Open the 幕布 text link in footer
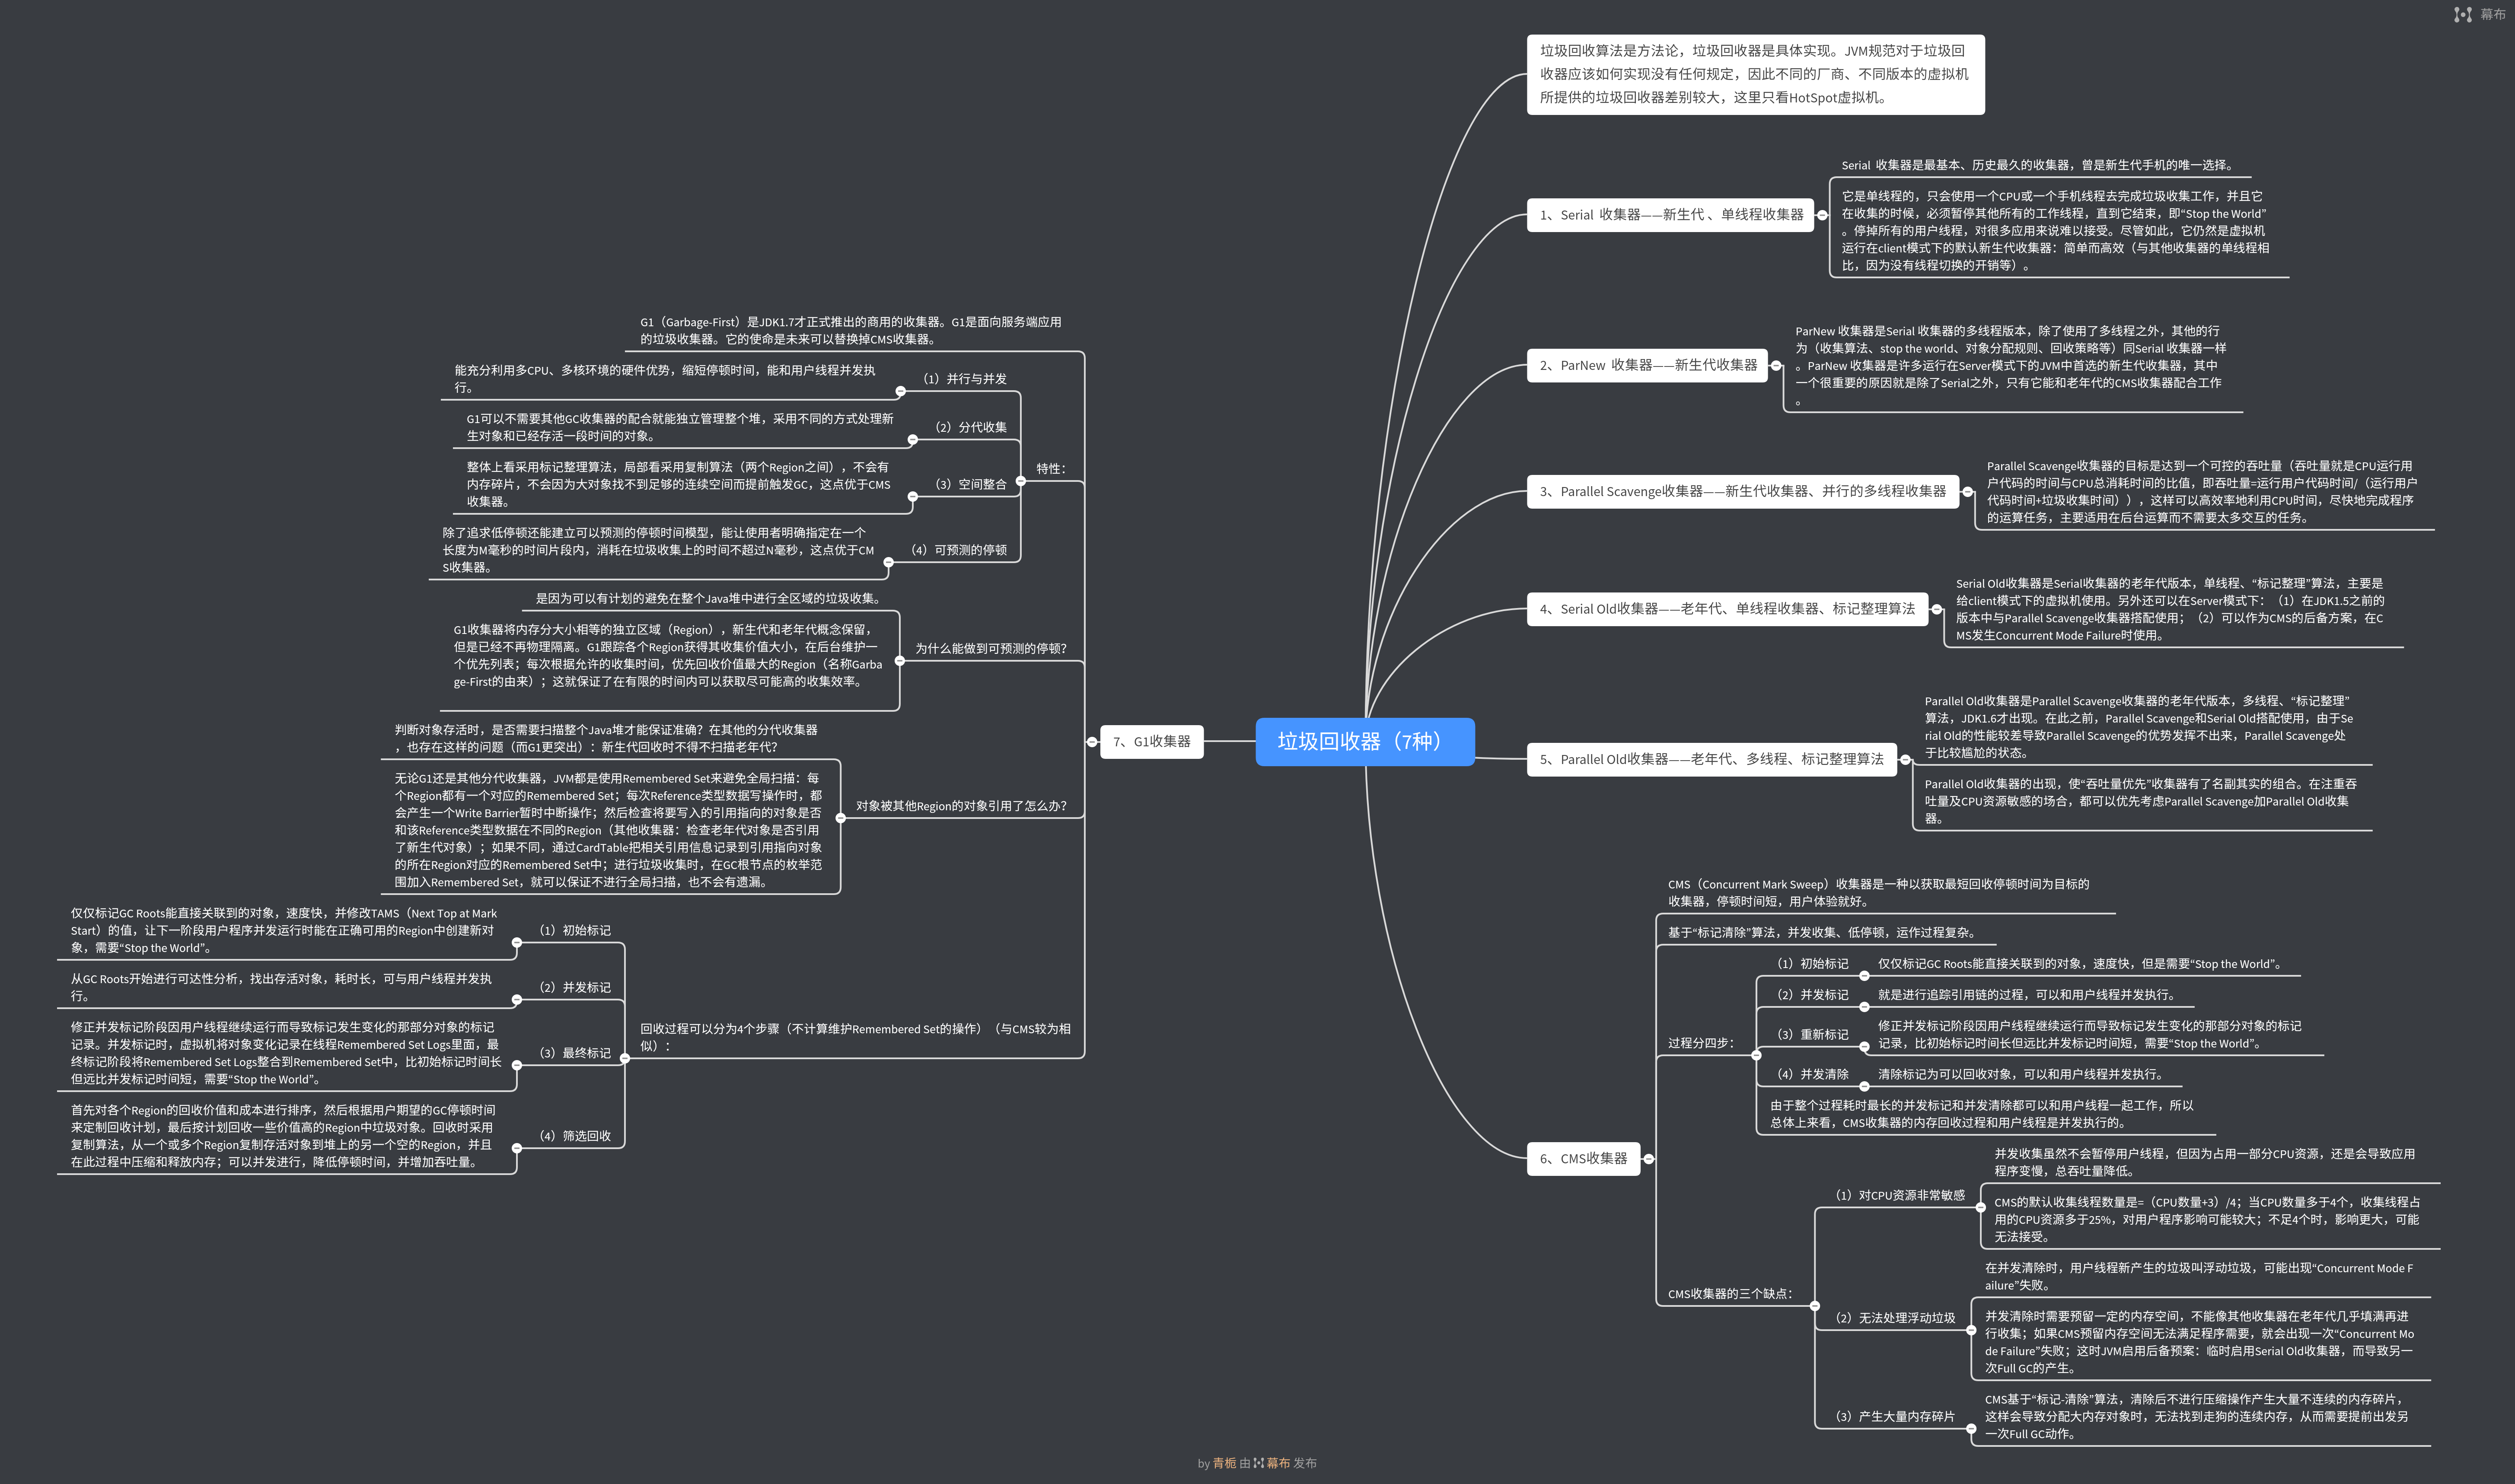Viewport: 2515px width, 1484px height. click(x=1278, y=1463)
